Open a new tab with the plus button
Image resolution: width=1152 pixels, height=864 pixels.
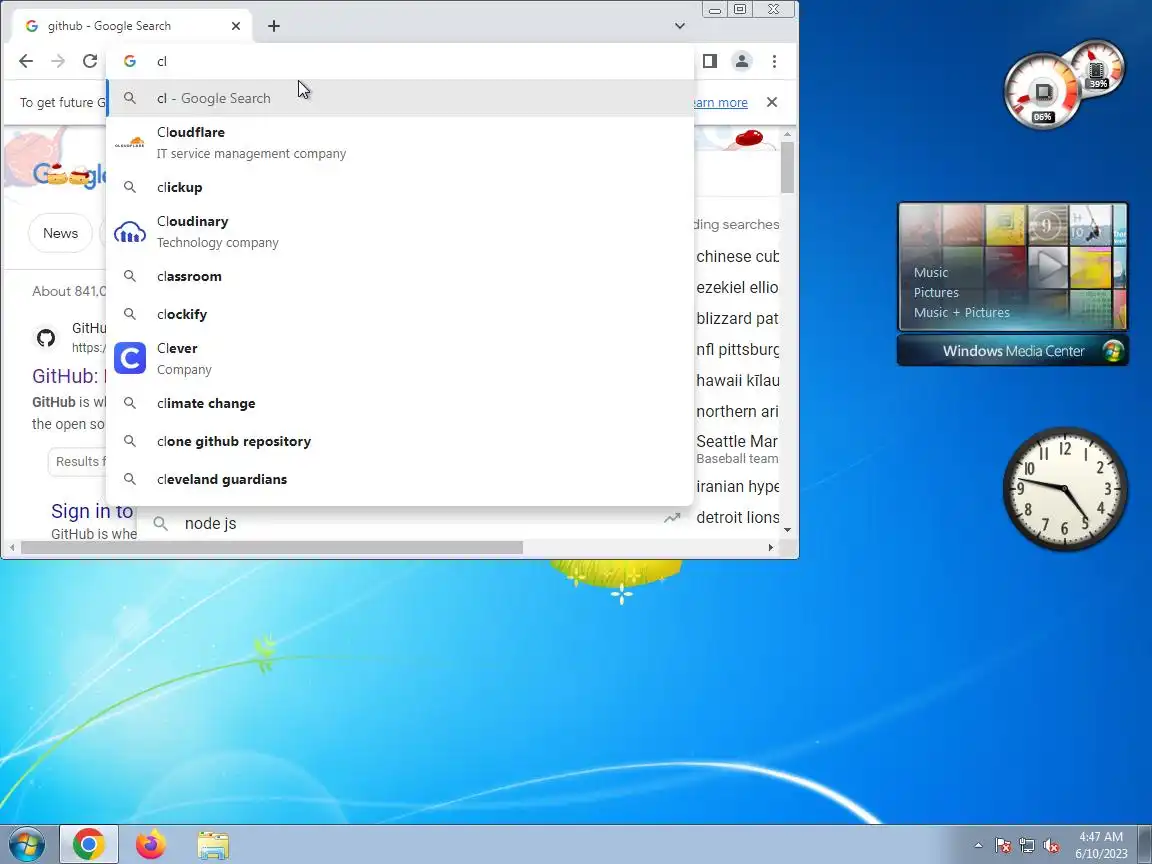[x=274, y=26]
